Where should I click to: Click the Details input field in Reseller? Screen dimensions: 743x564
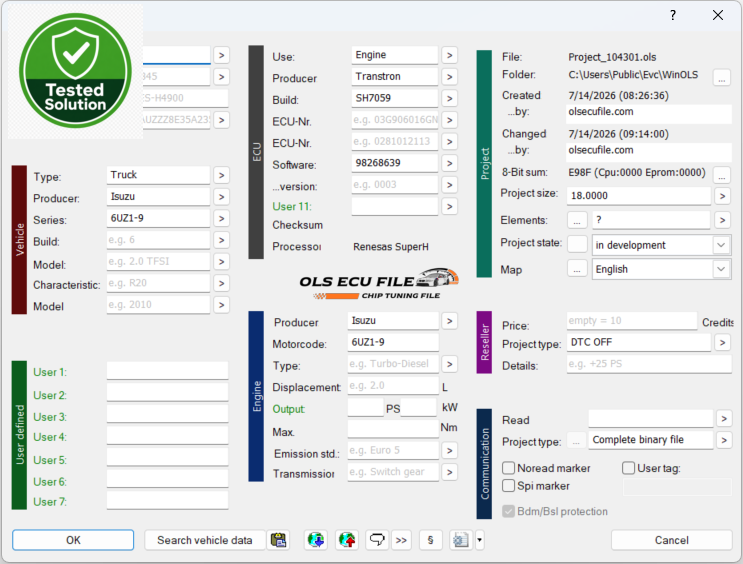tap(649, 364)
